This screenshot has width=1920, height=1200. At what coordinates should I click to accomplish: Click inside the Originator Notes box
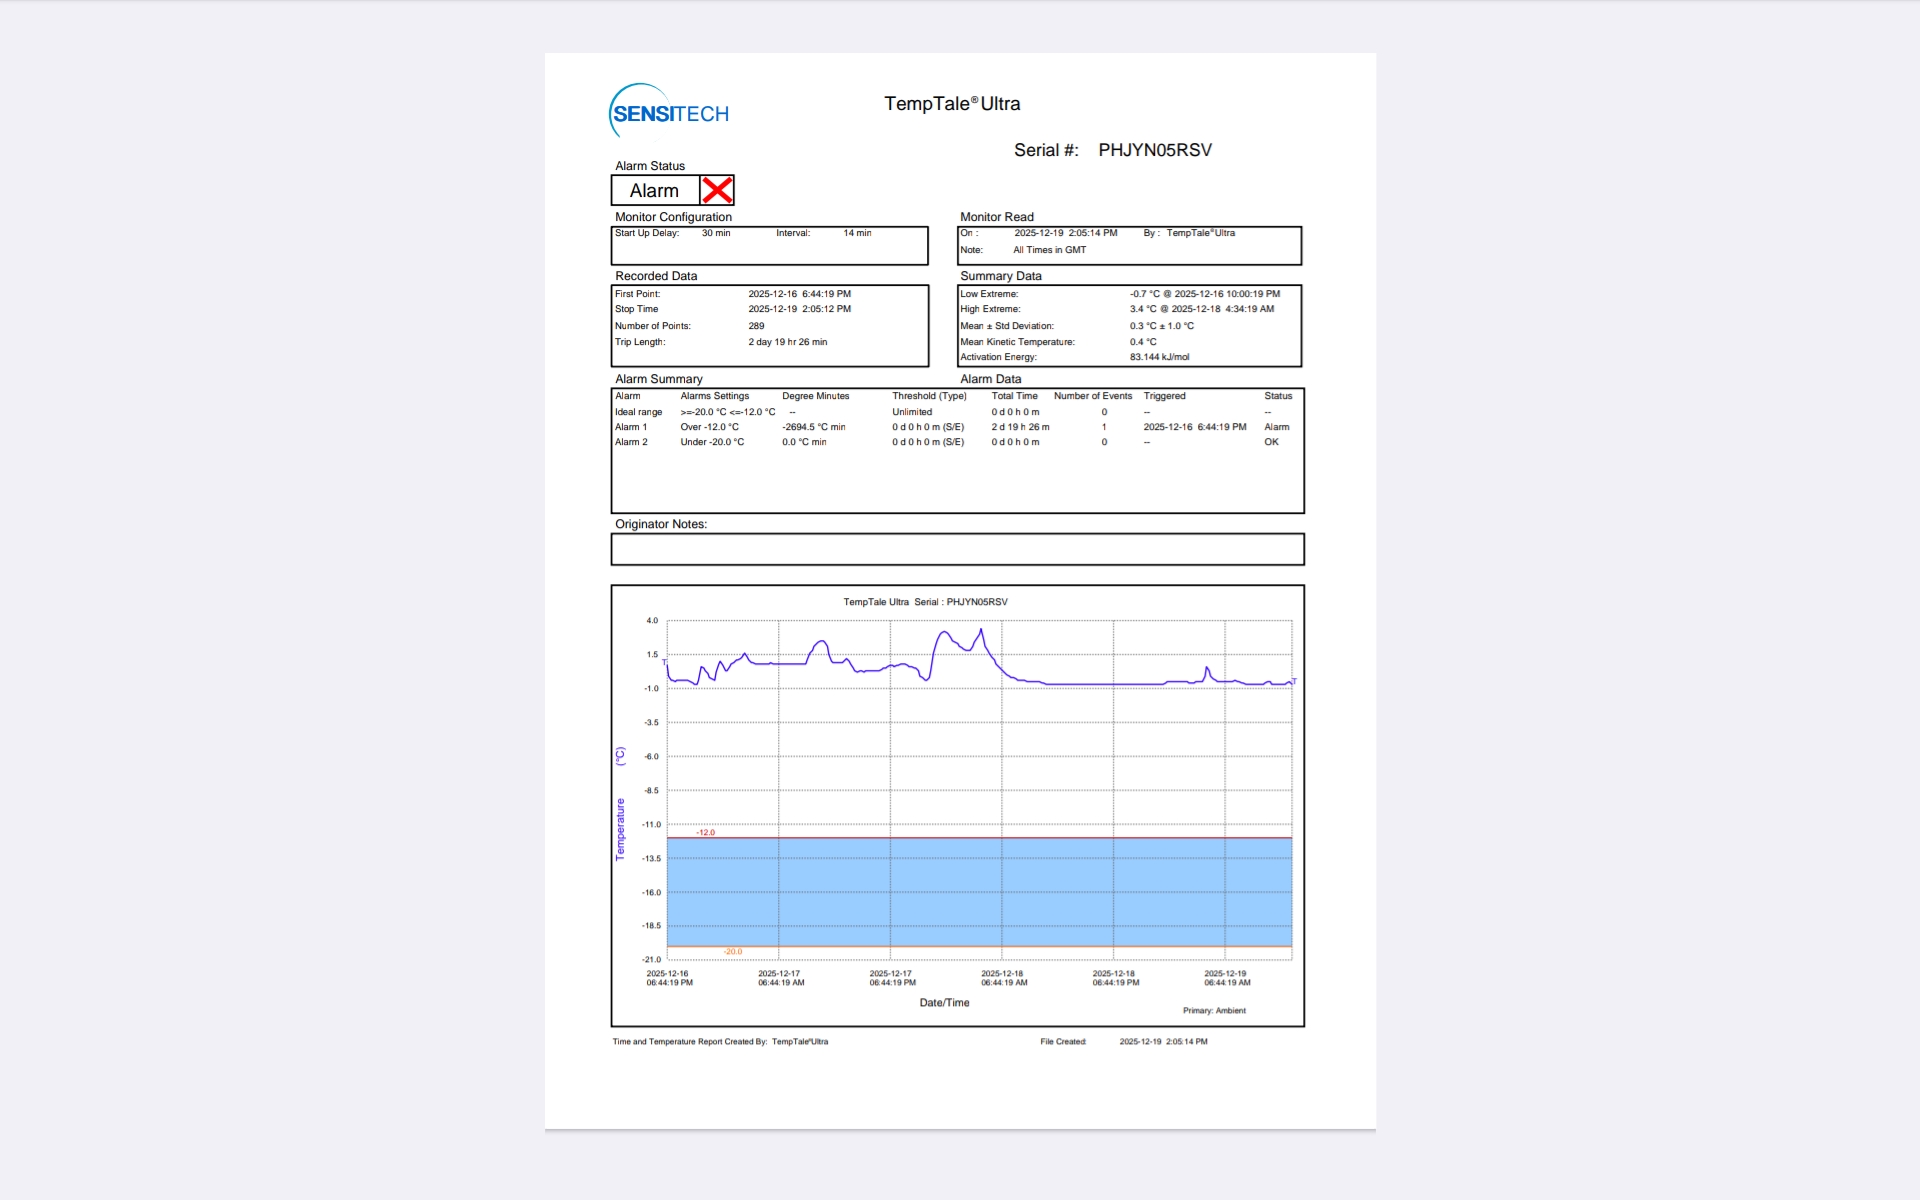coord(957,549)
